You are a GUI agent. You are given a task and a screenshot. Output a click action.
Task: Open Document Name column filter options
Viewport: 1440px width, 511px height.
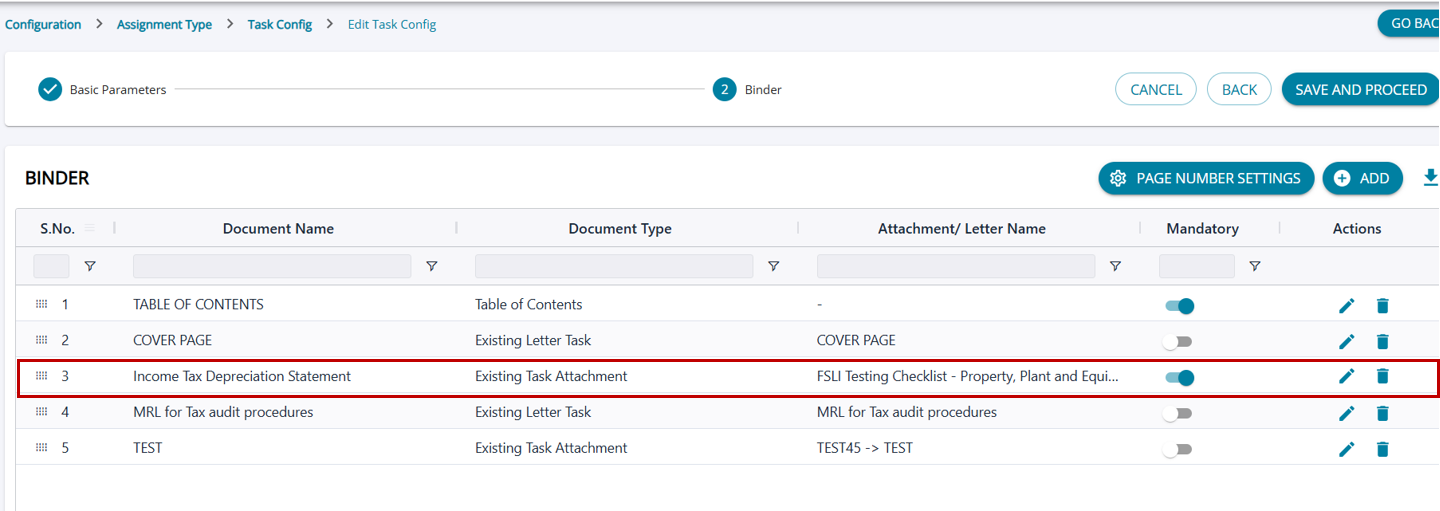click(x=431, y=266)
